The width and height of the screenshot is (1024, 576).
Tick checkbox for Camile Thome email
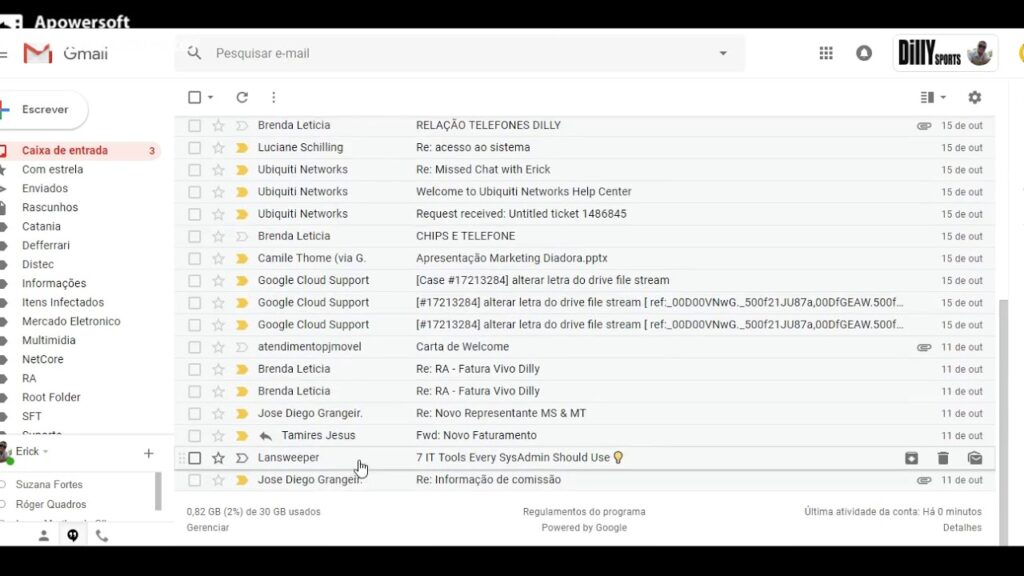coord(195,259)
